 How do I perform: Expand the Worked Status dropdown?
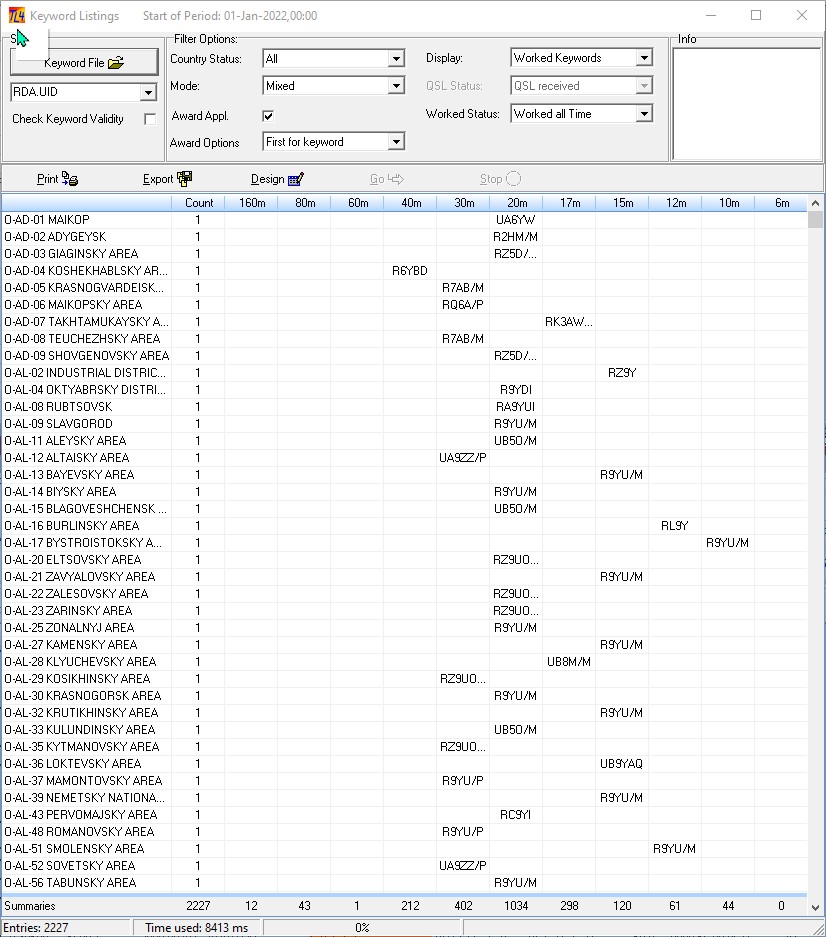point(644,114)
